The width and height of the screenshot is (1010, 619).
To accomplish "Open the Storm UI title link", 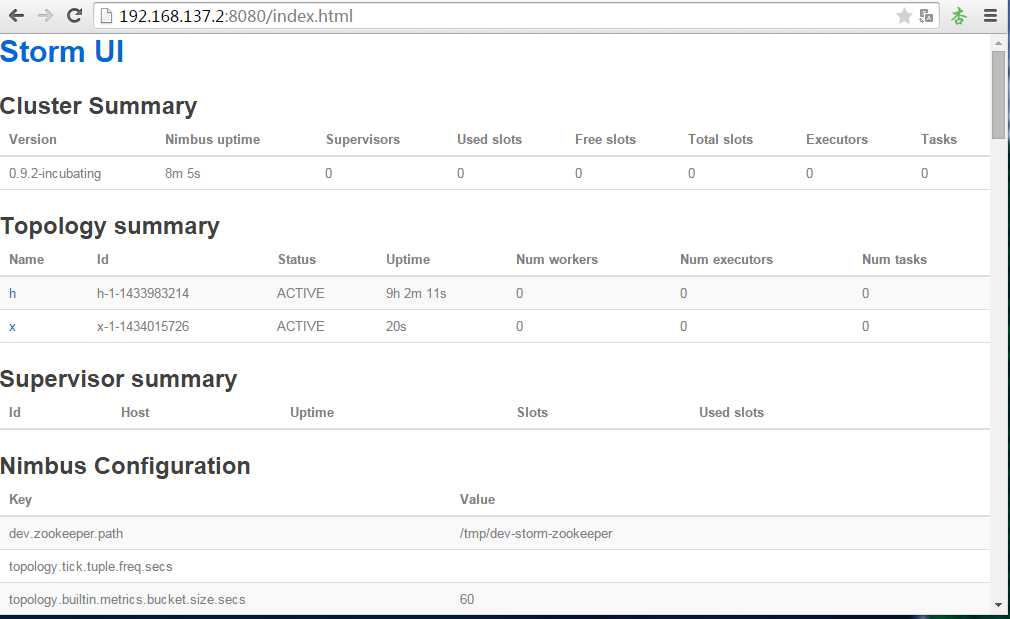I will point(62,52).
